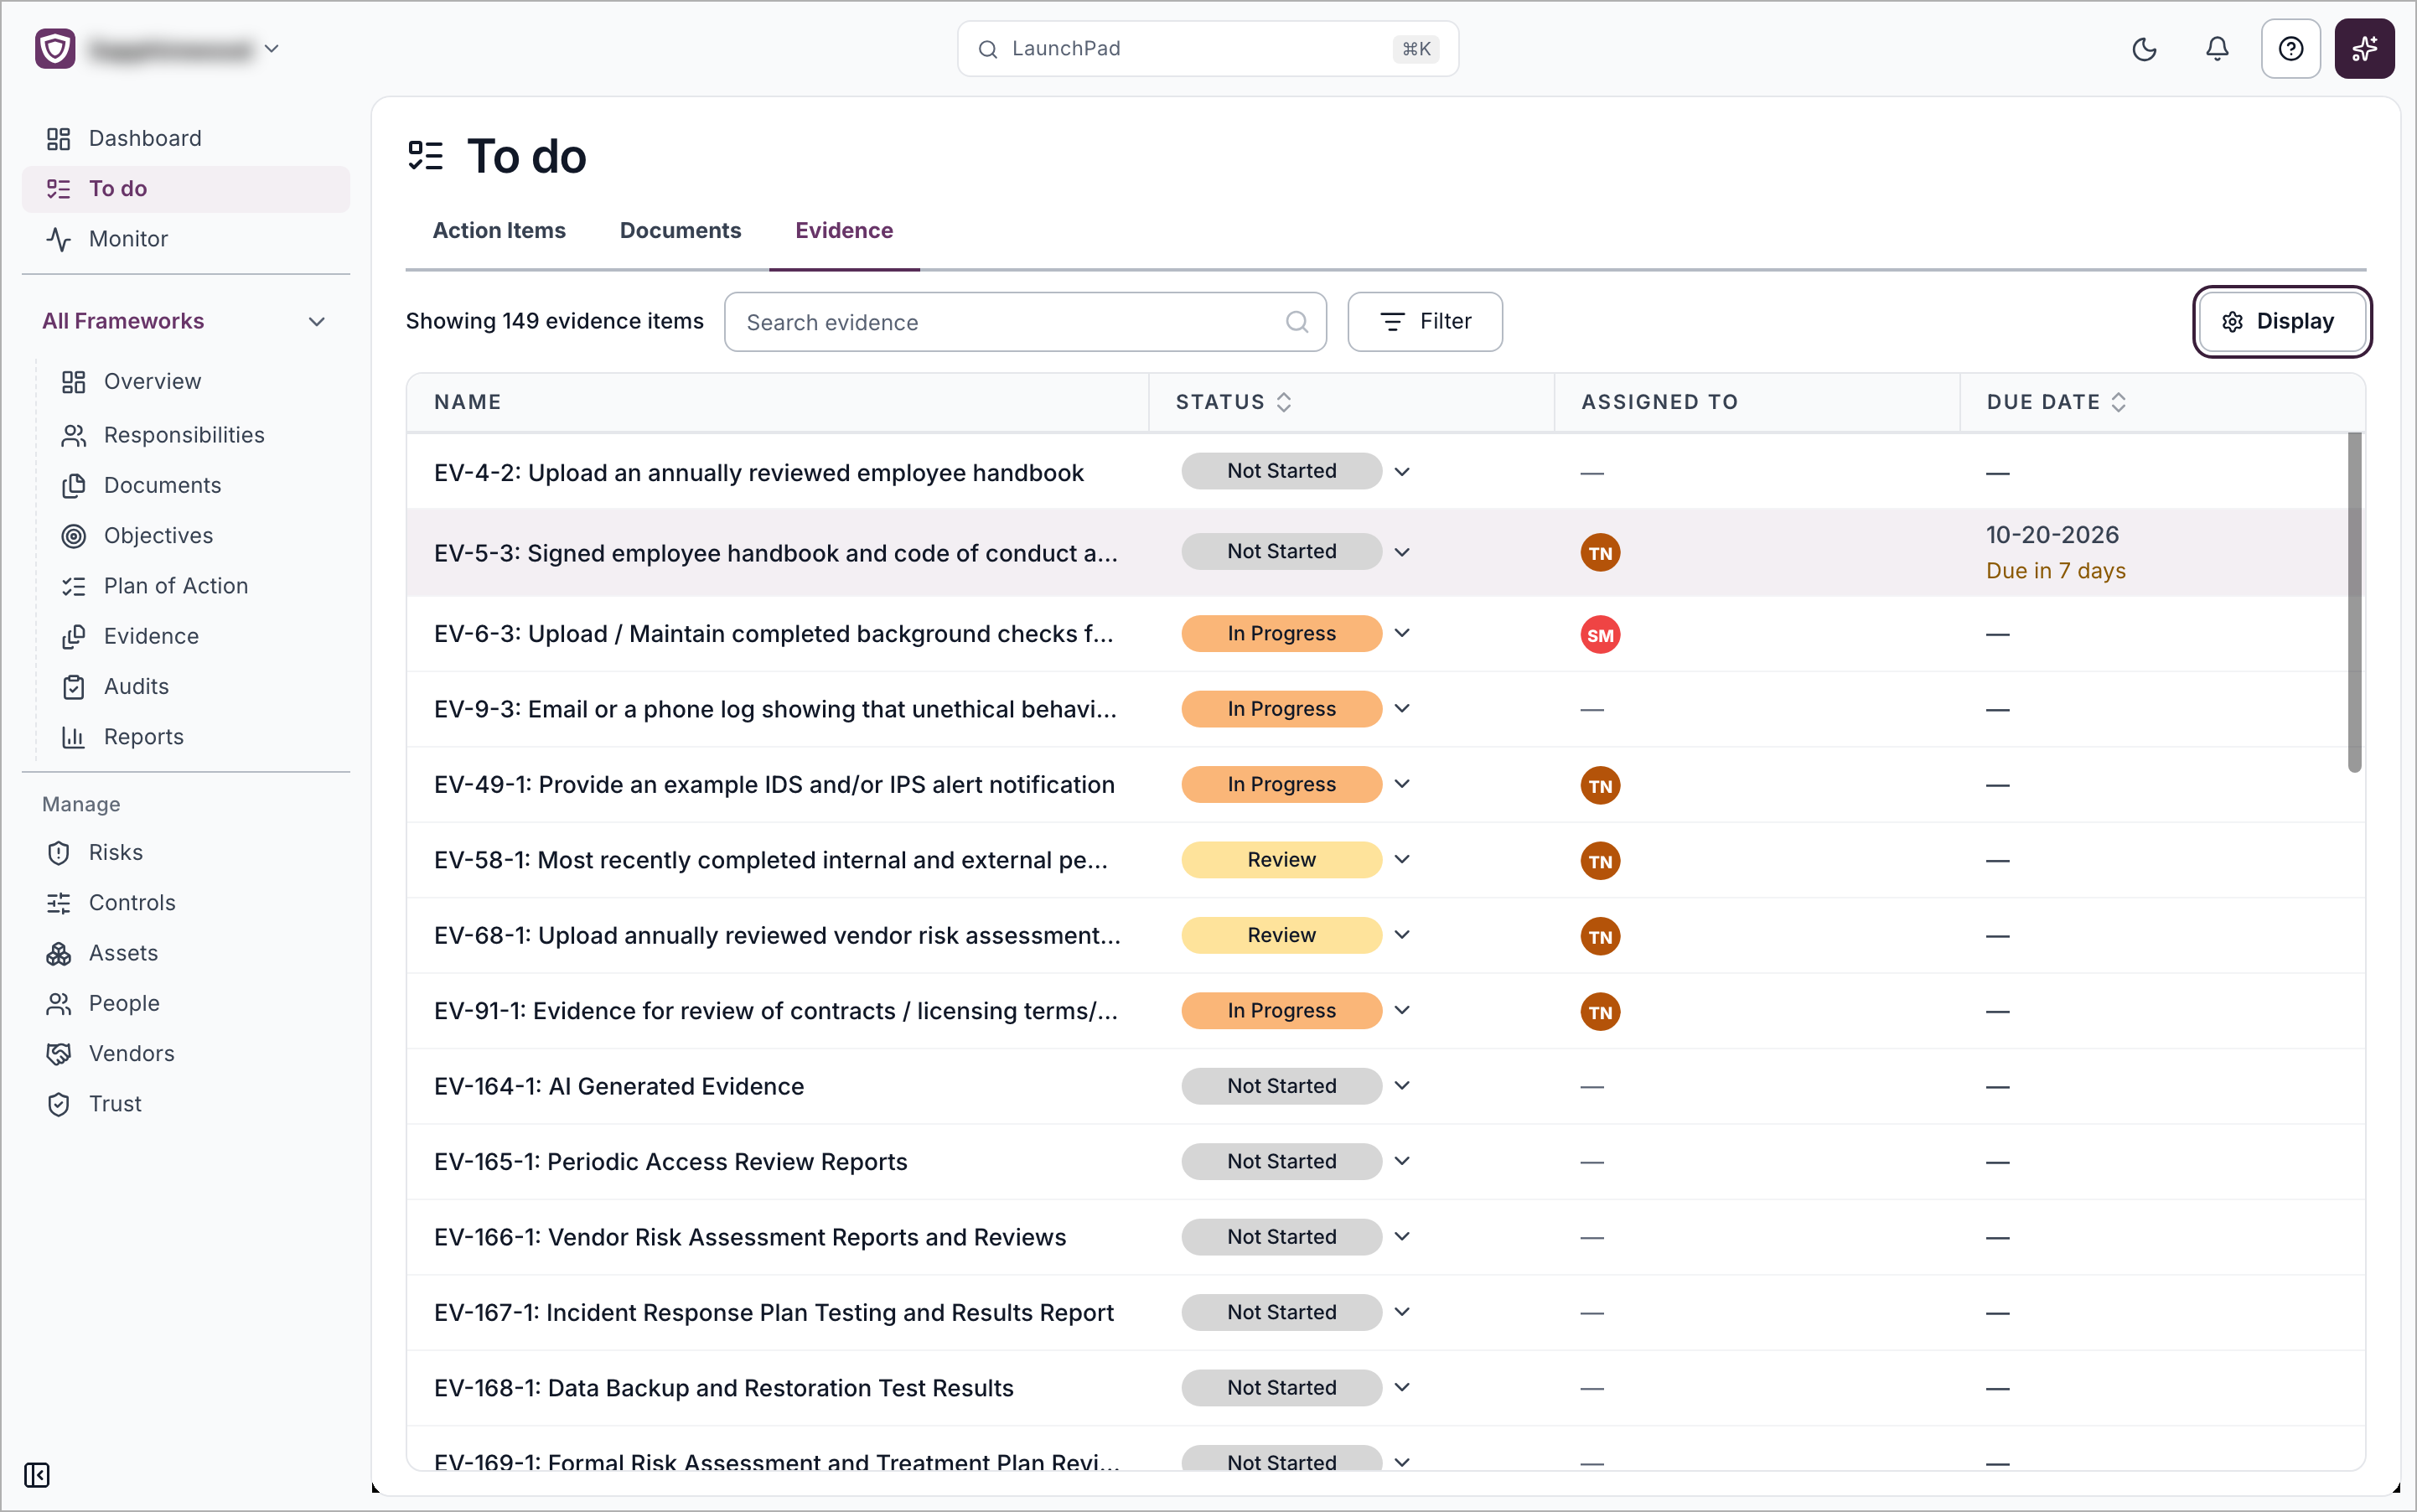The width and height of the screenshot is (2417, 1512).
Task: Click the To do heading icon
Action: pos(425,156)
